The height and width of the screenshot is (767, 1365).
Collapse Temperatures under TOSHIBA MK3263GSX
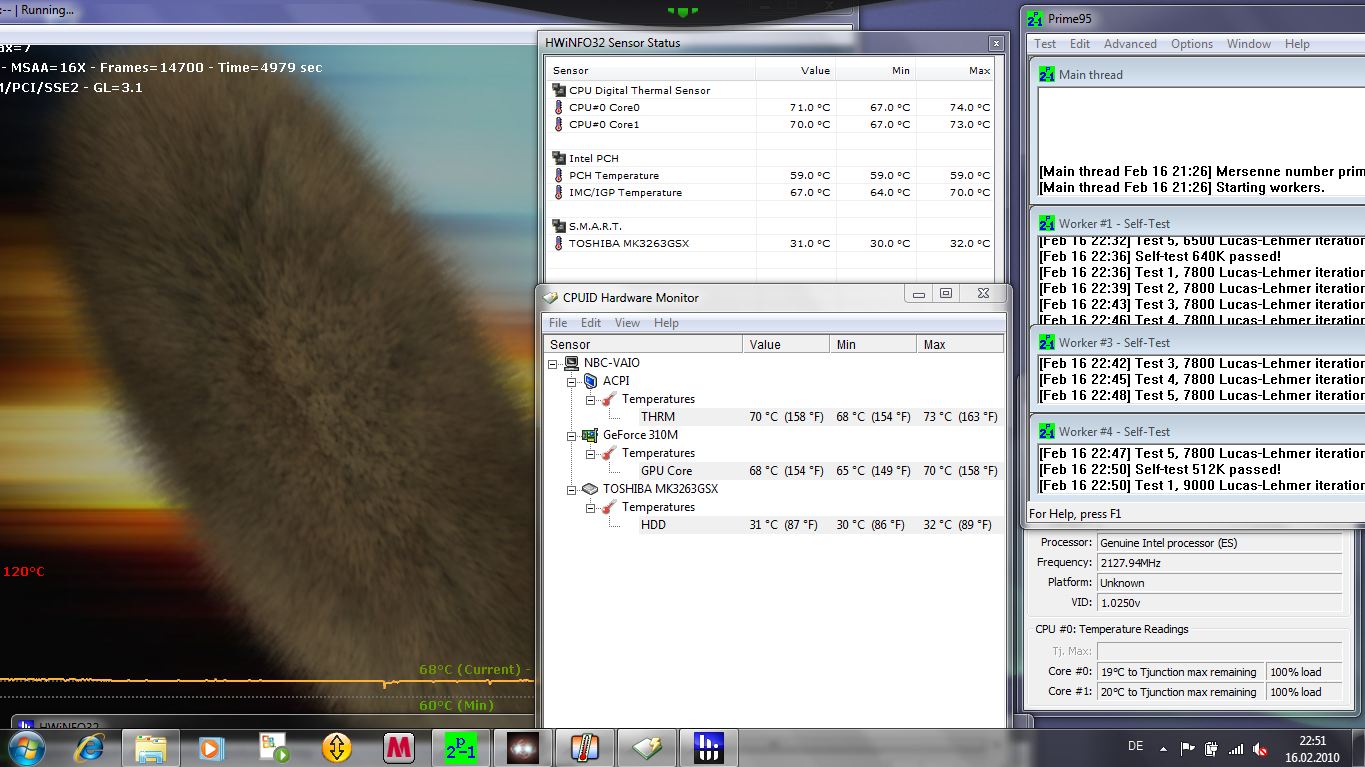click(590, 508)
